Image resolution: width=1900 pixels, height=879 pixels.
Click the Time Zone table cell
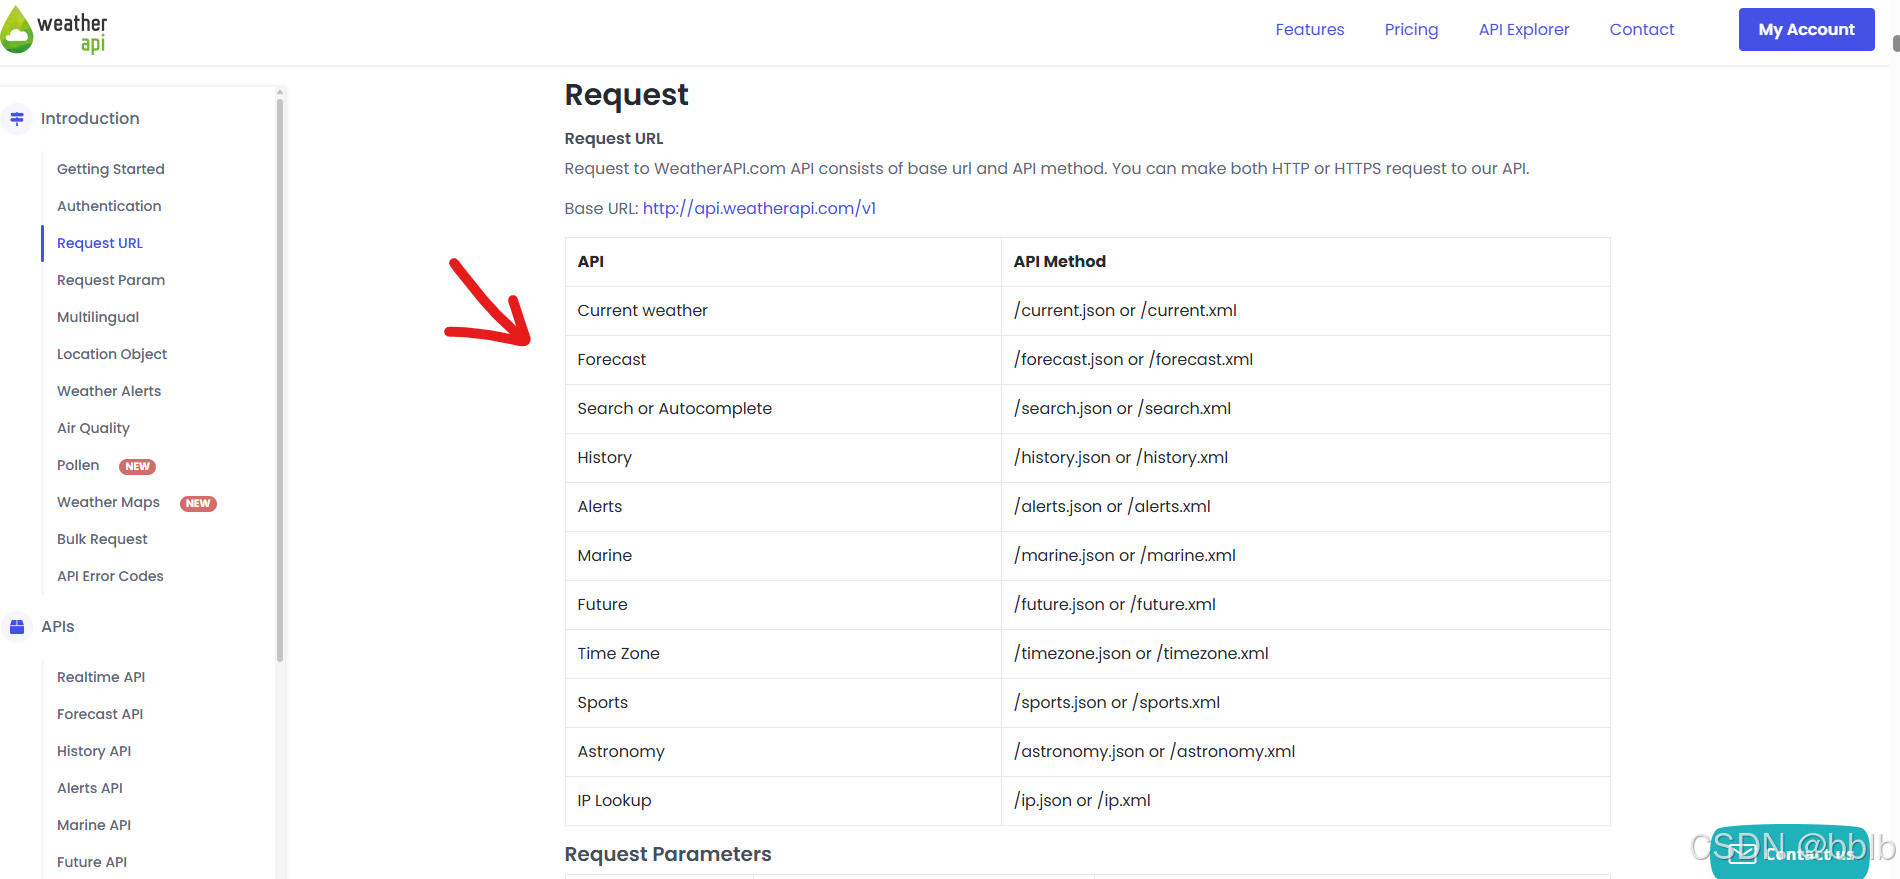pos(783,654)
